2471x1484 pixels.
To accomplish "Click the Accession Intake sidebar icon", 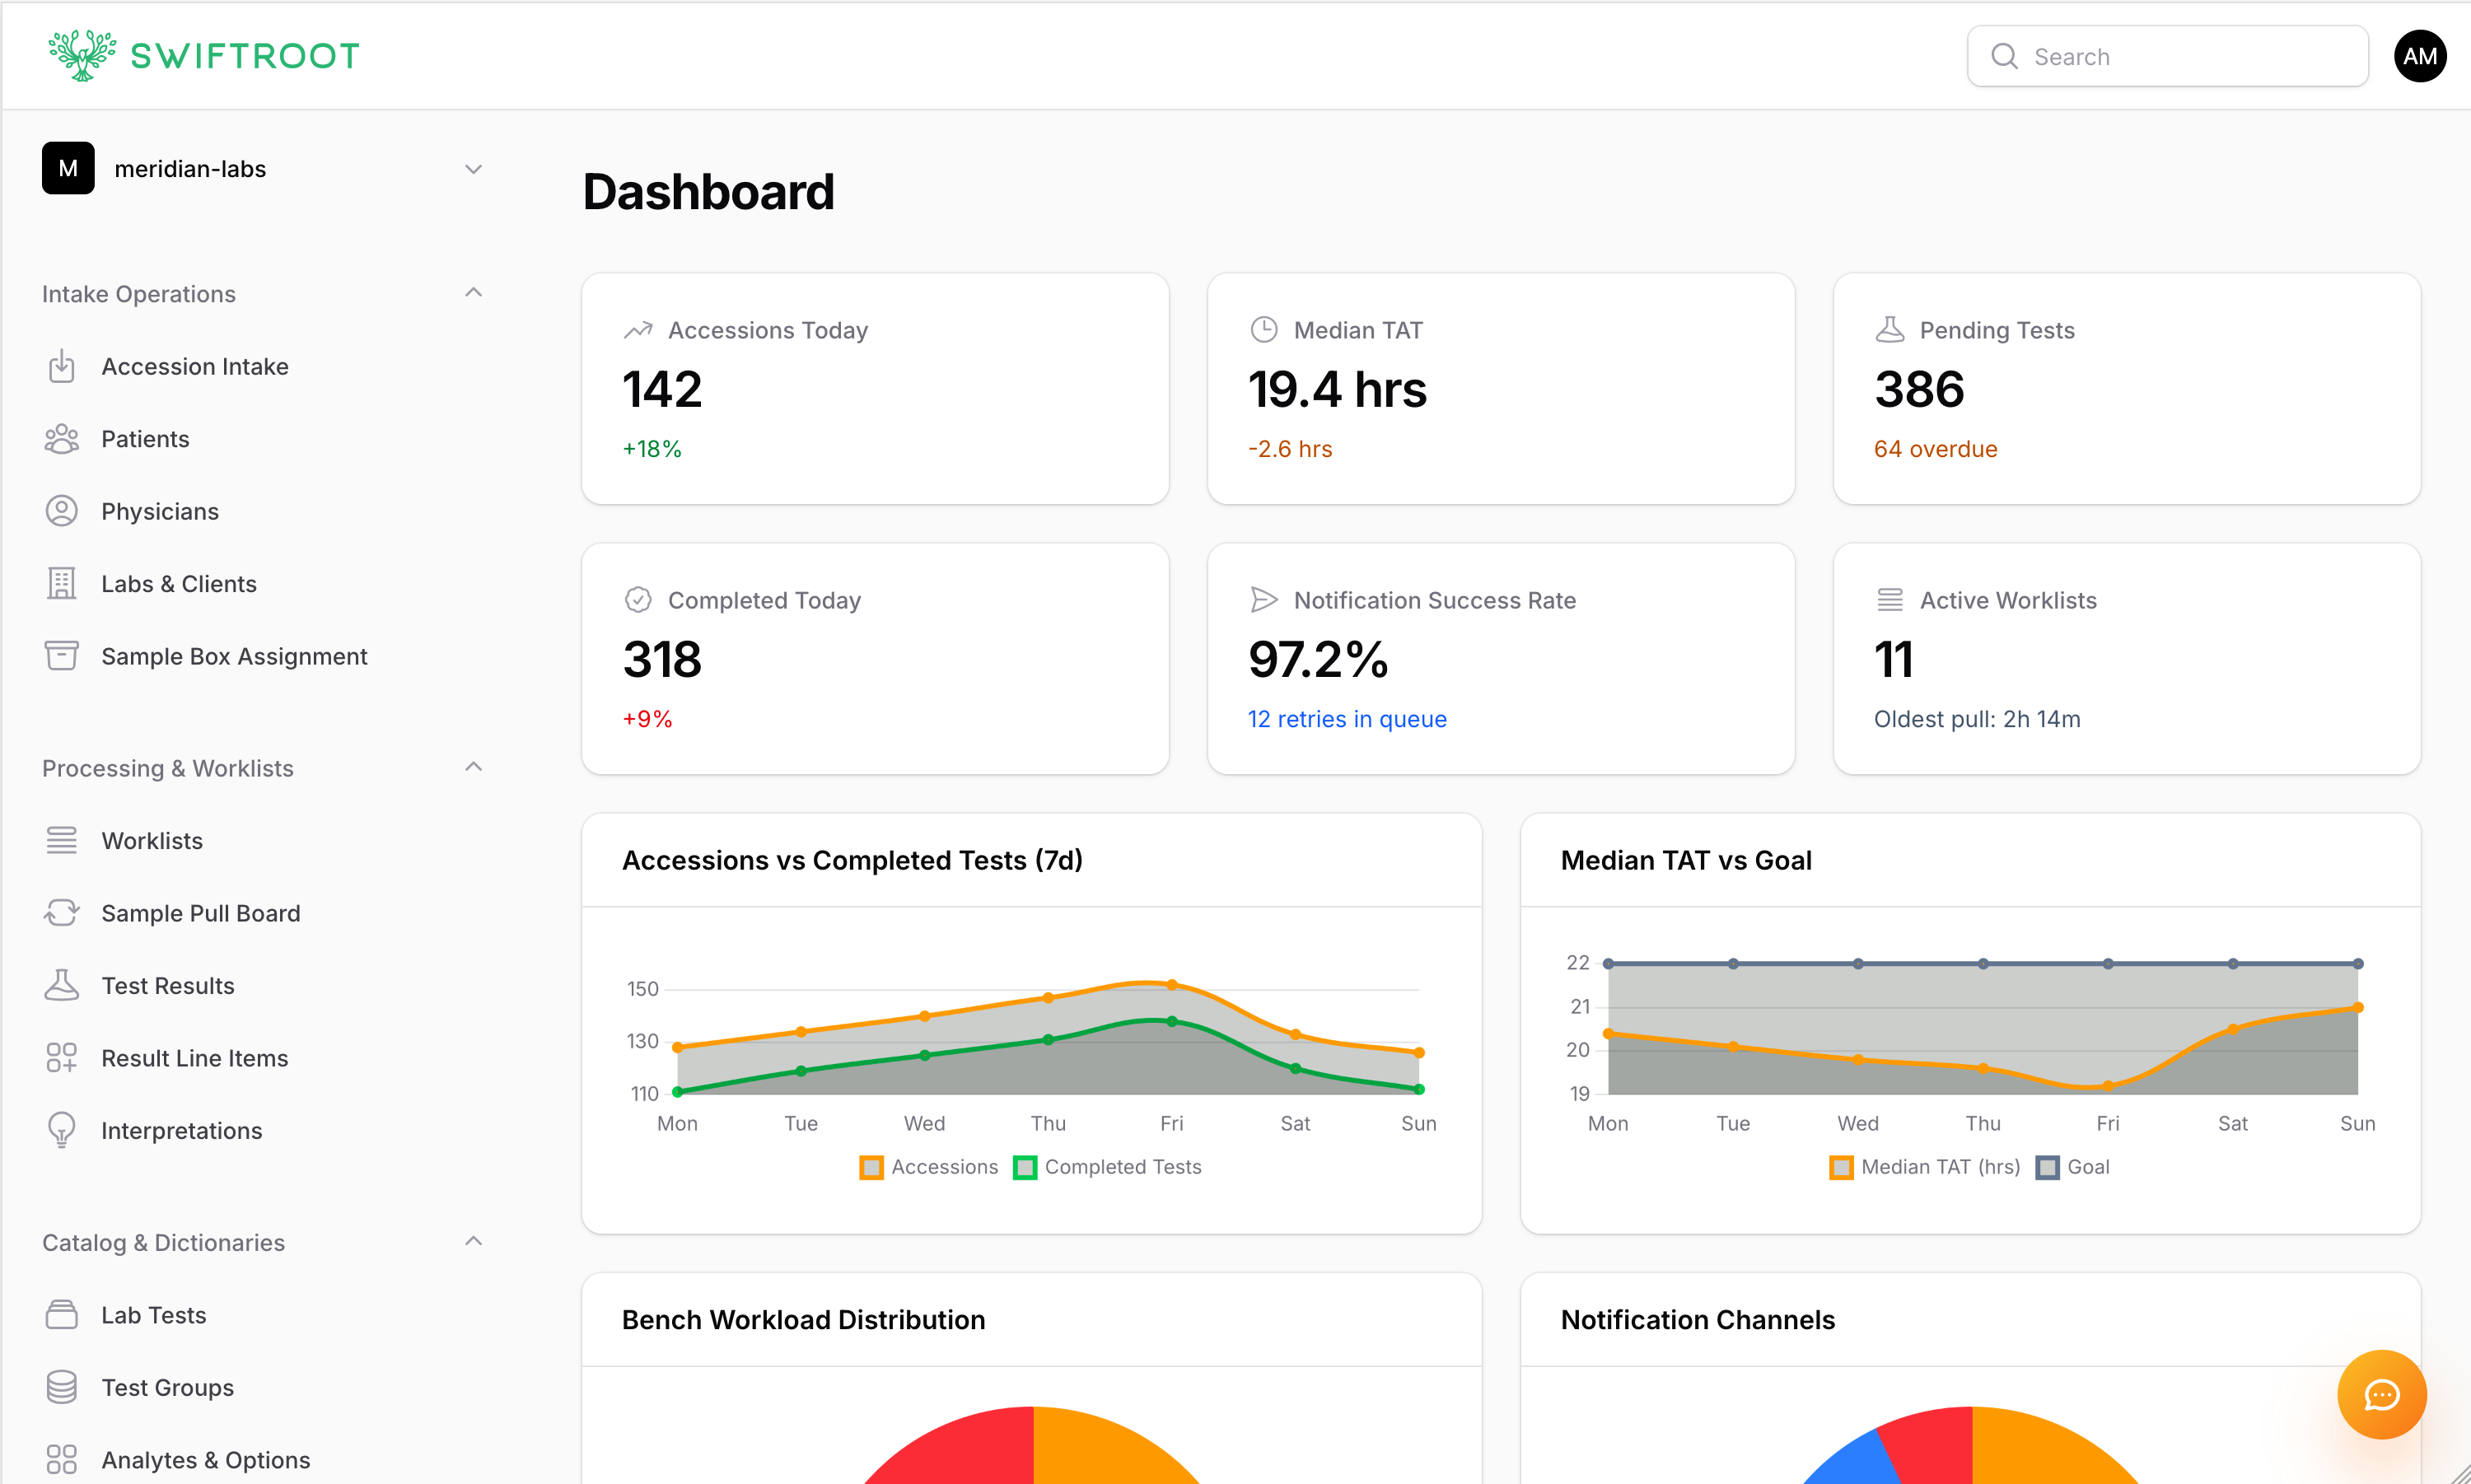I will tap(61, 367).
